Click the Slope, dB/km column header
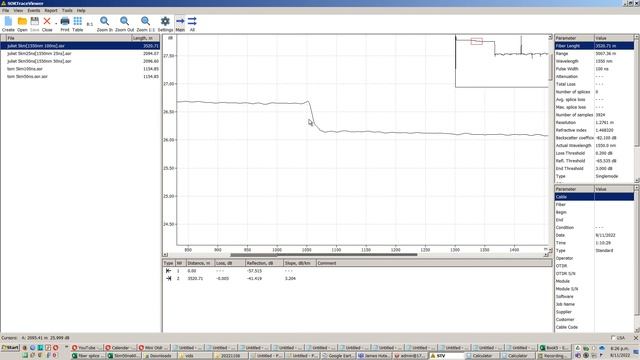 point(300,263)
